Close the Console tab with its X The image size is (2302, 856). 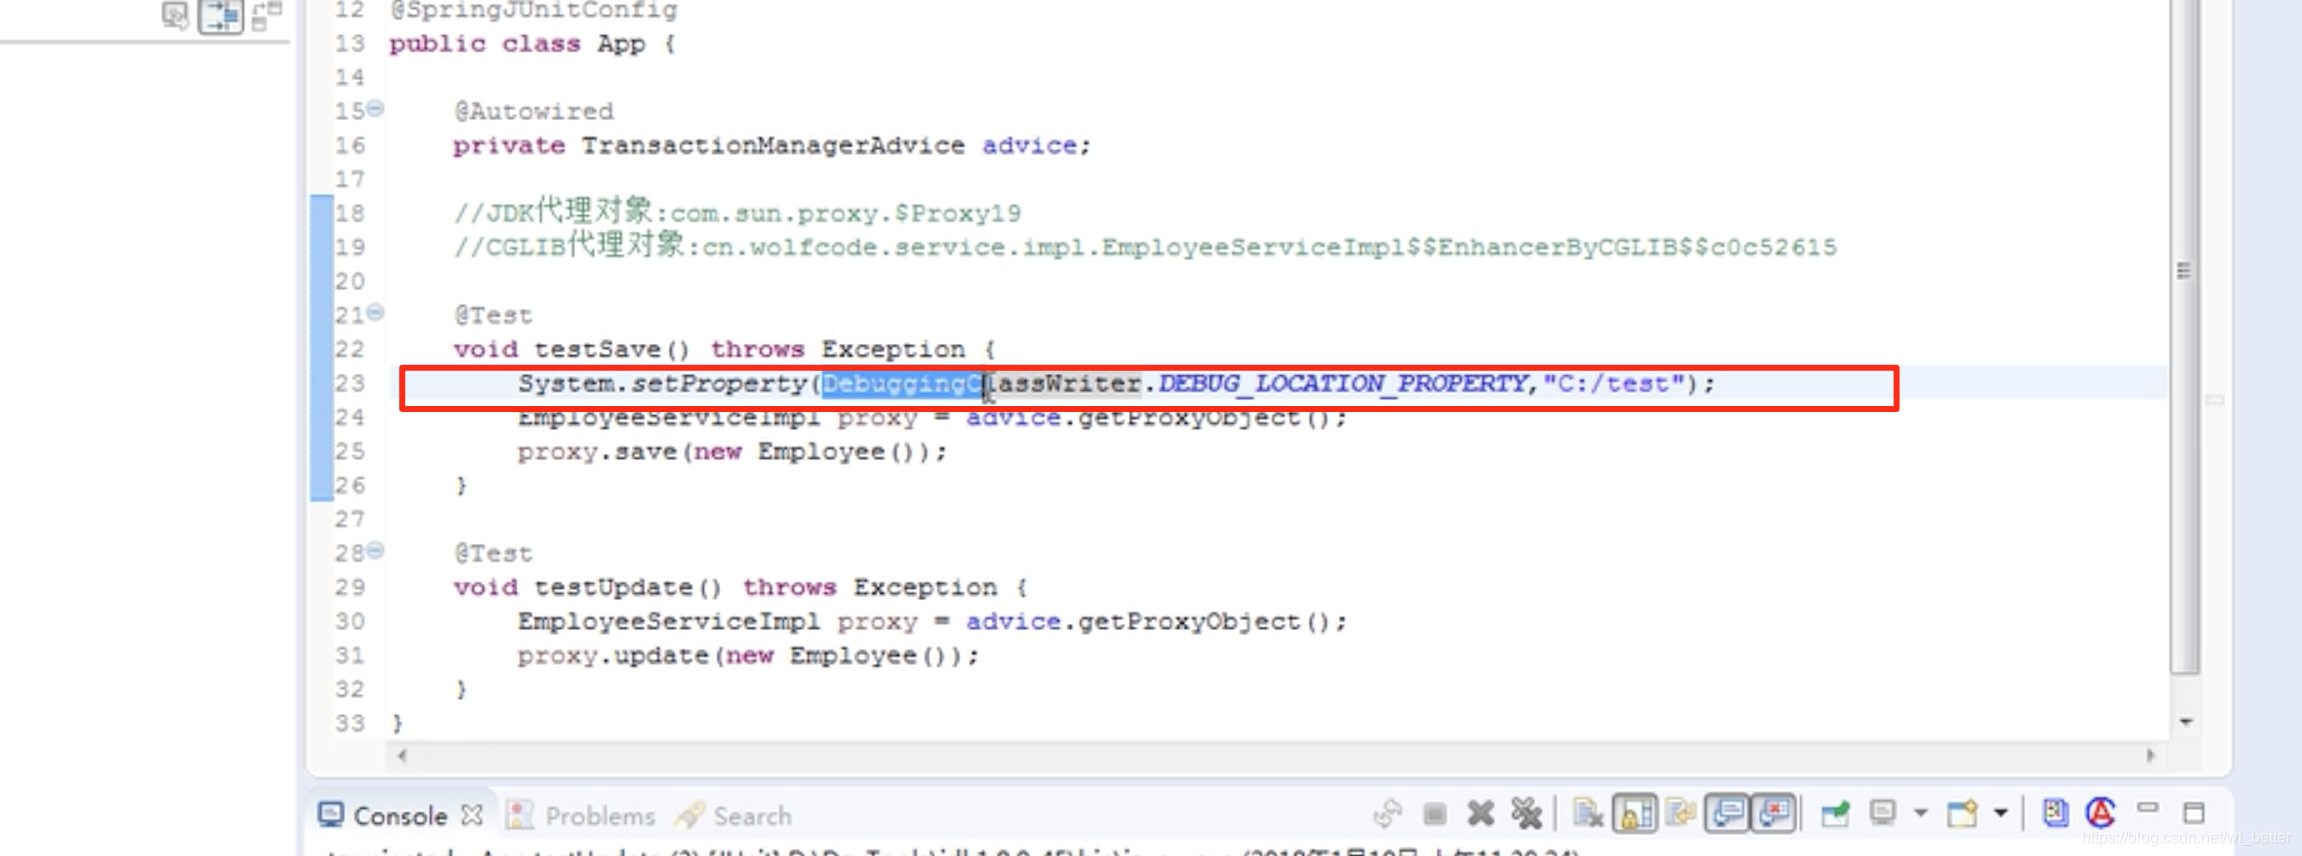(472, 816)
